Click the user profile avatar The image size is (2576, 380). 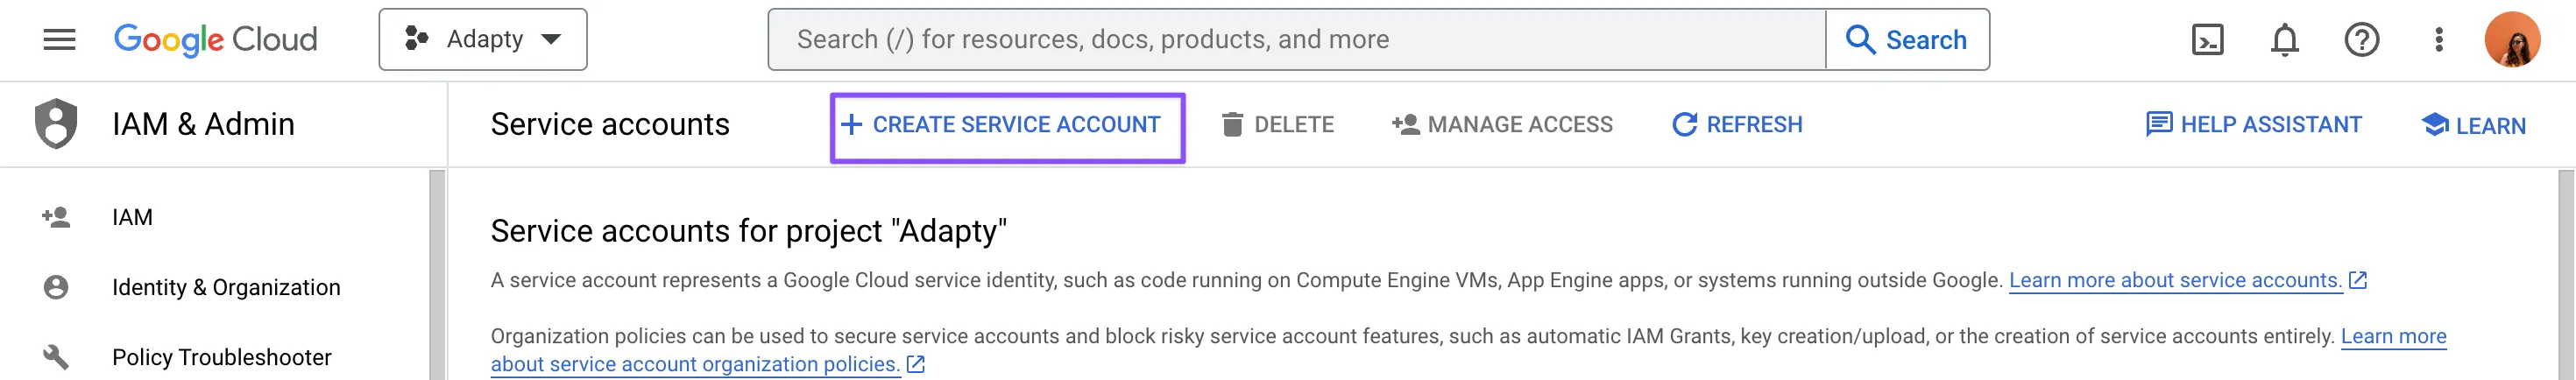pos(2512,40)
